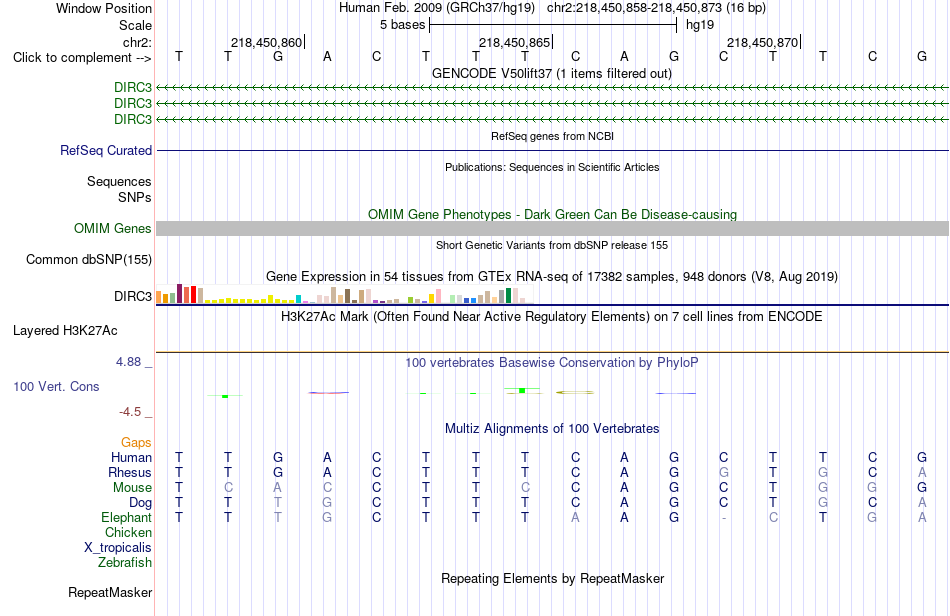Click the 5 bases scale bar
Screen dimensions: 950x616
(553, 25)
